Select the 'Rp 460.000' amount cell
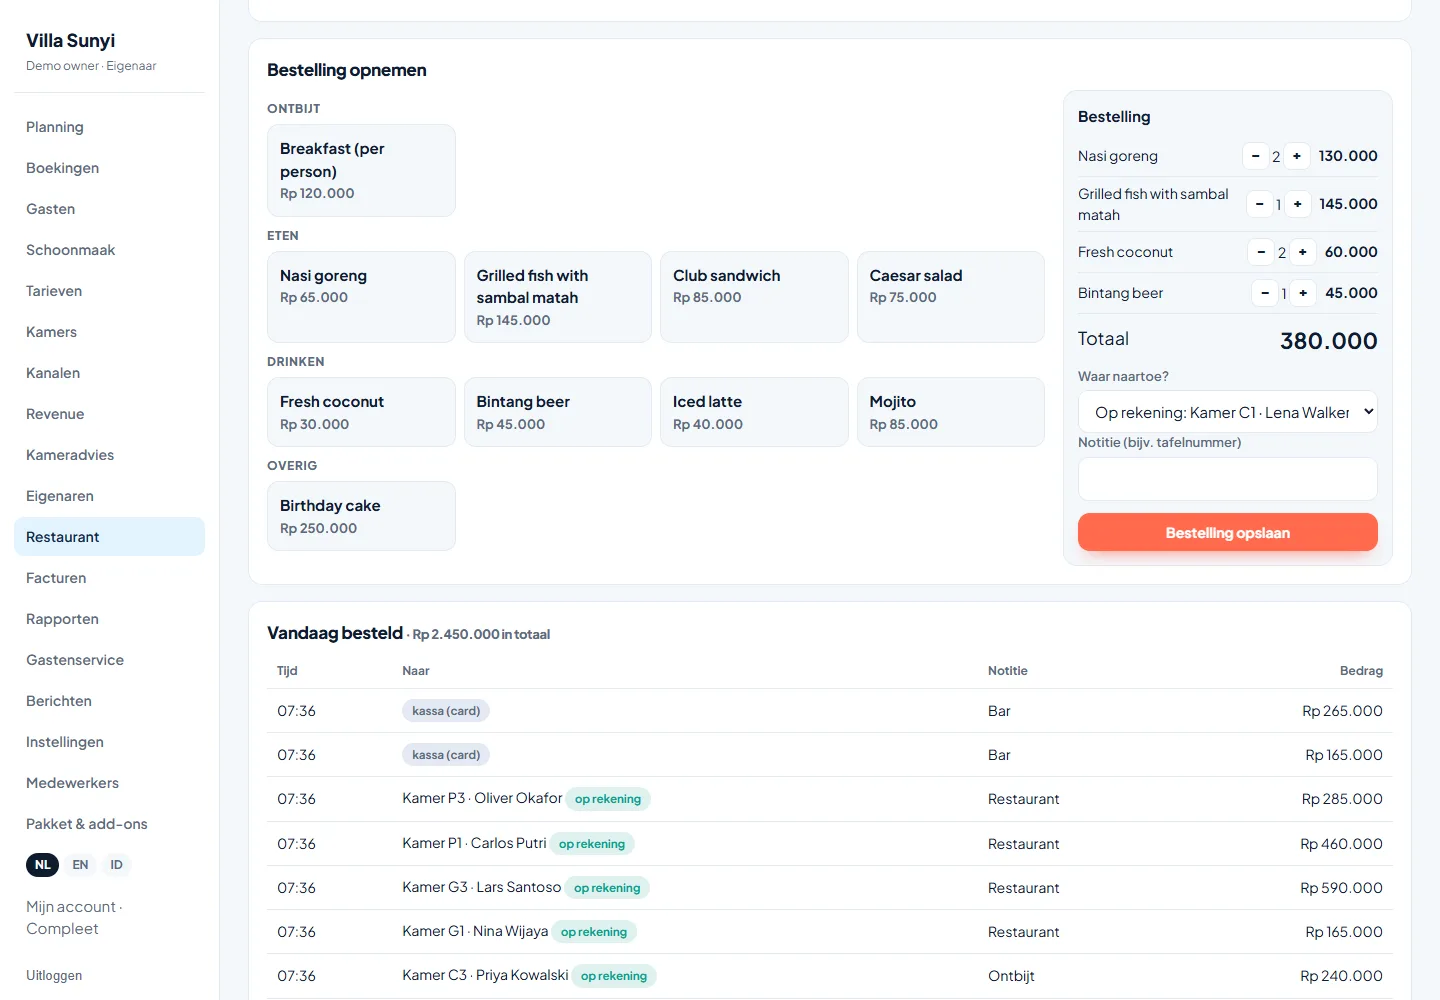The image size is (1440, 1000). (x=1341, y=844)
